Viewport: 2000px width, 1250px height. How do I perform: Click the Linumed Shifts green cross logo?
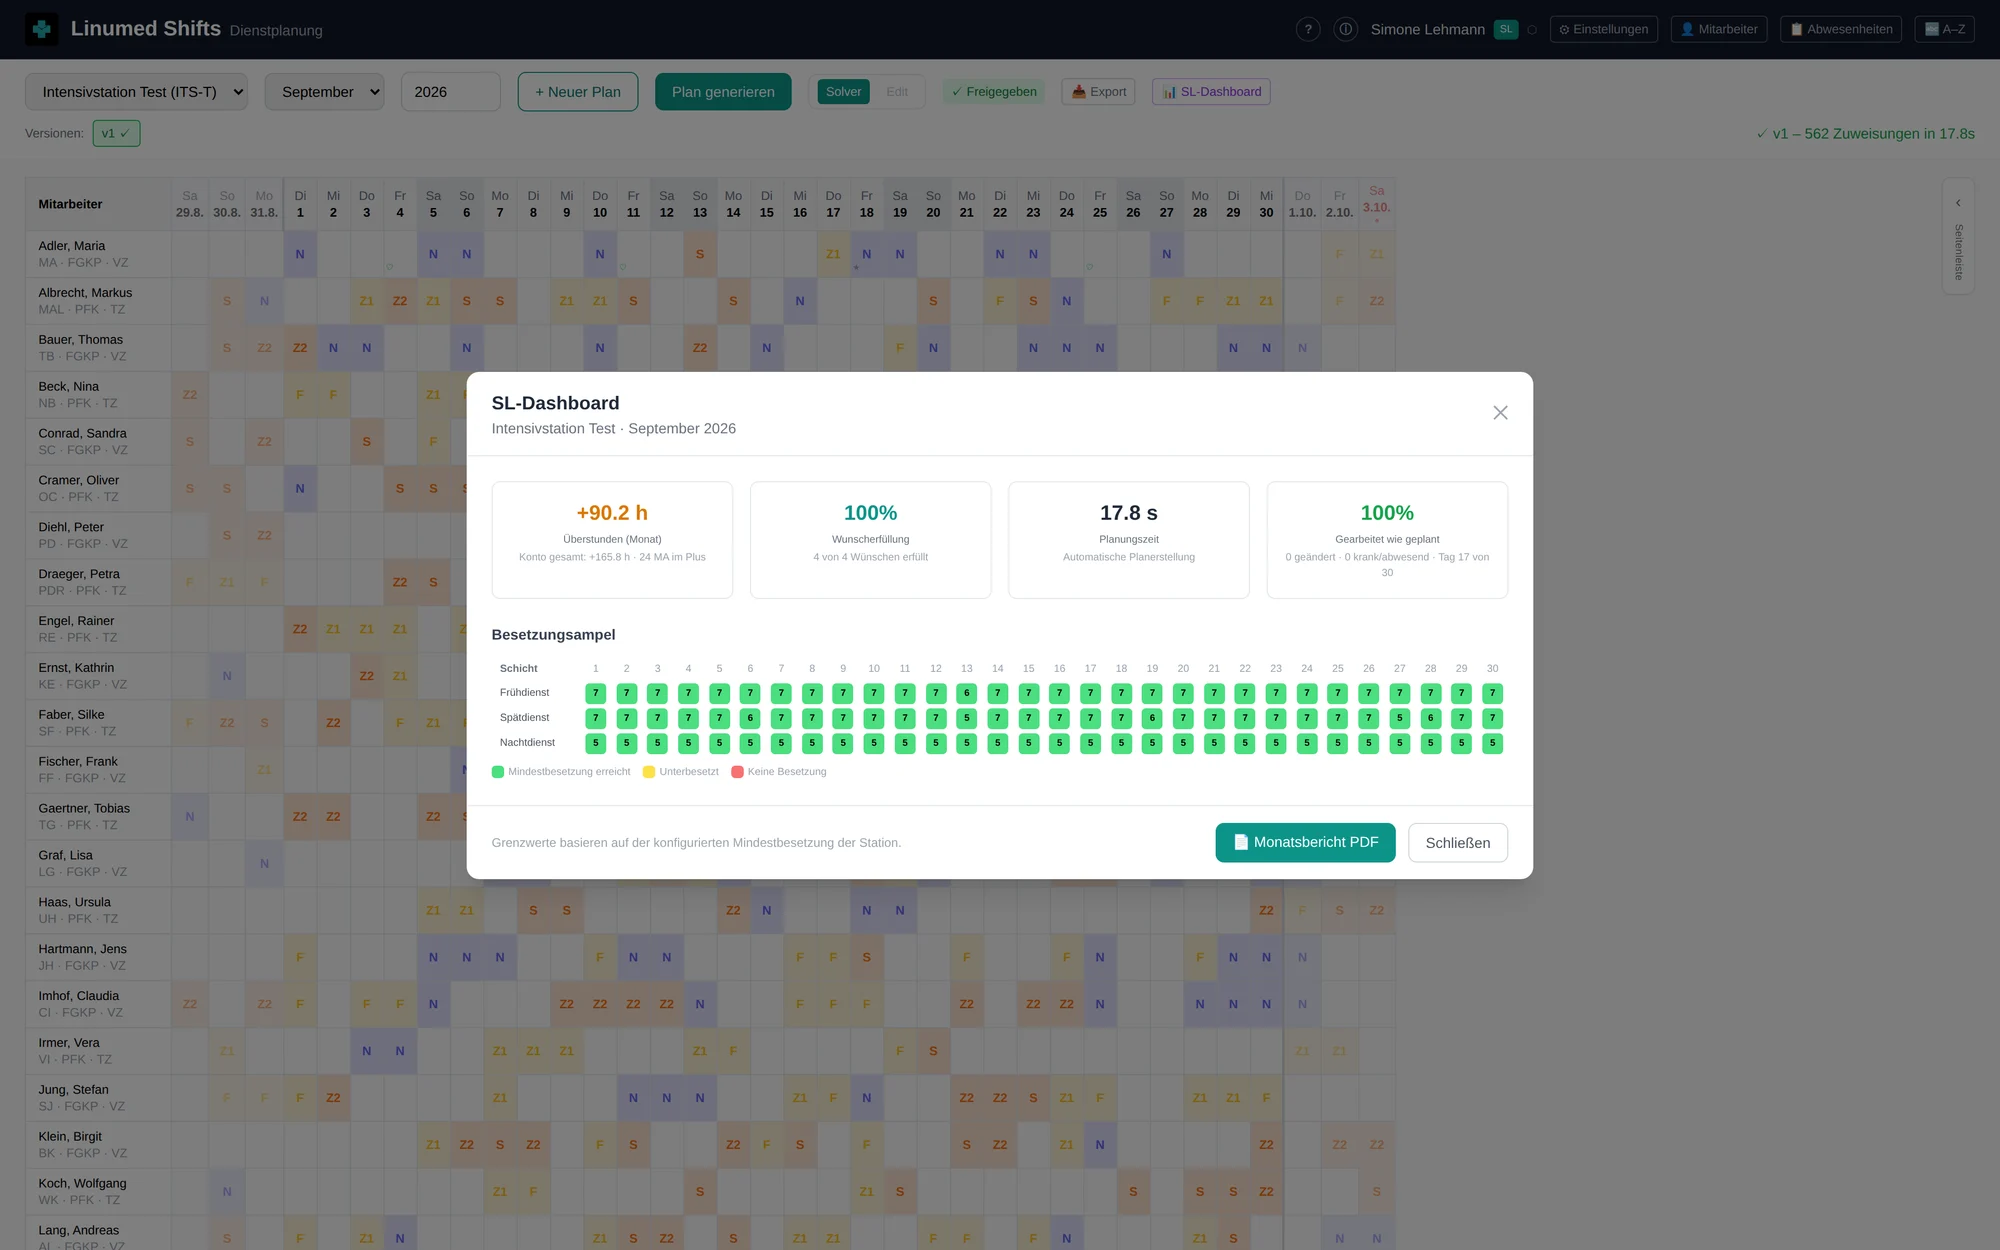click(x=42, y=29)
